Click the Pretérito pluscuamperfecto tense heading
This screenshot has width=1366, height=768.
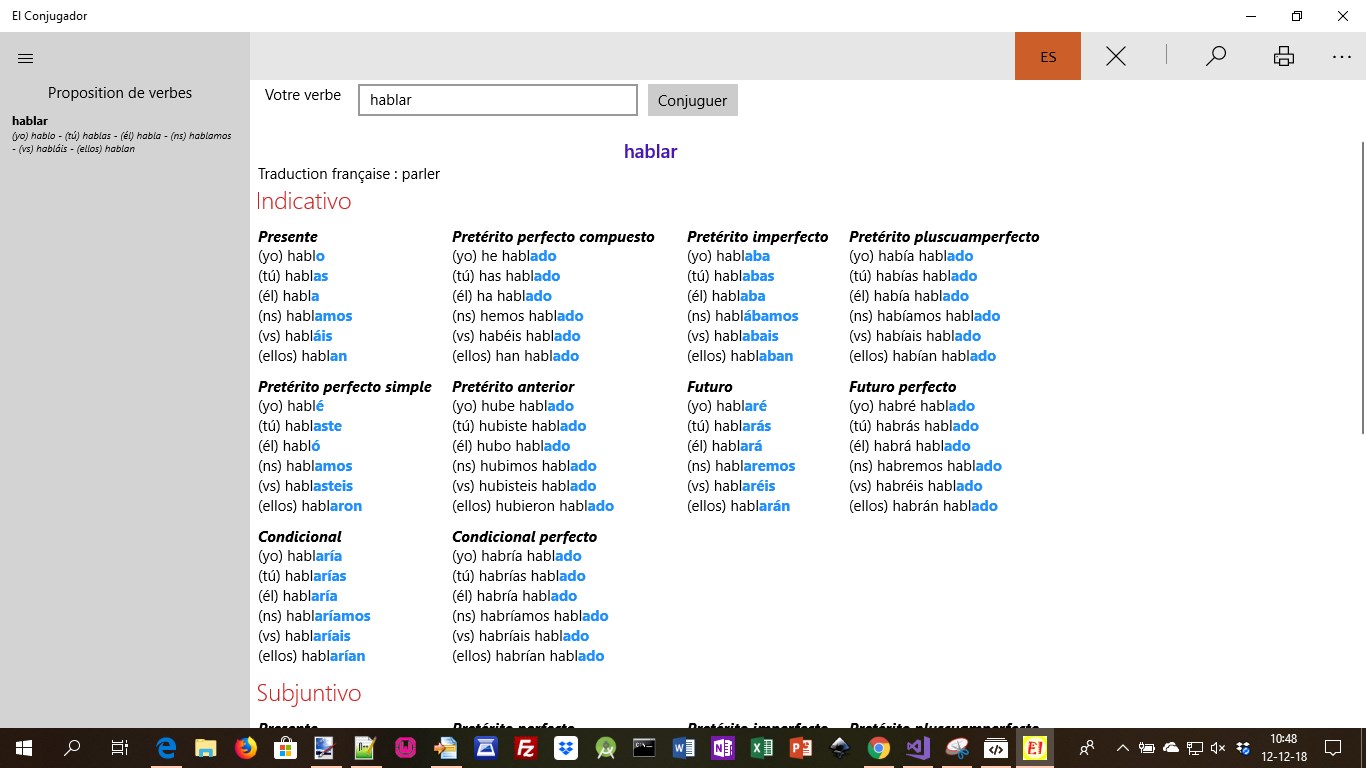point(944,237)
